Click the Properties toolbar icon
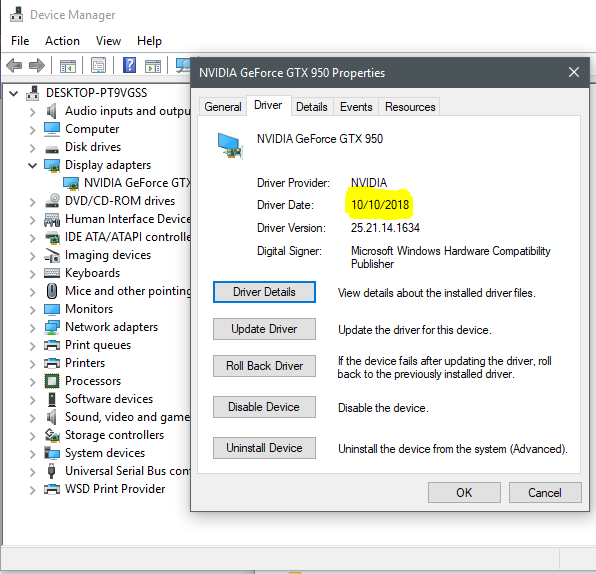596x574 pixels. pyautogui.click(x=98, y=65)
